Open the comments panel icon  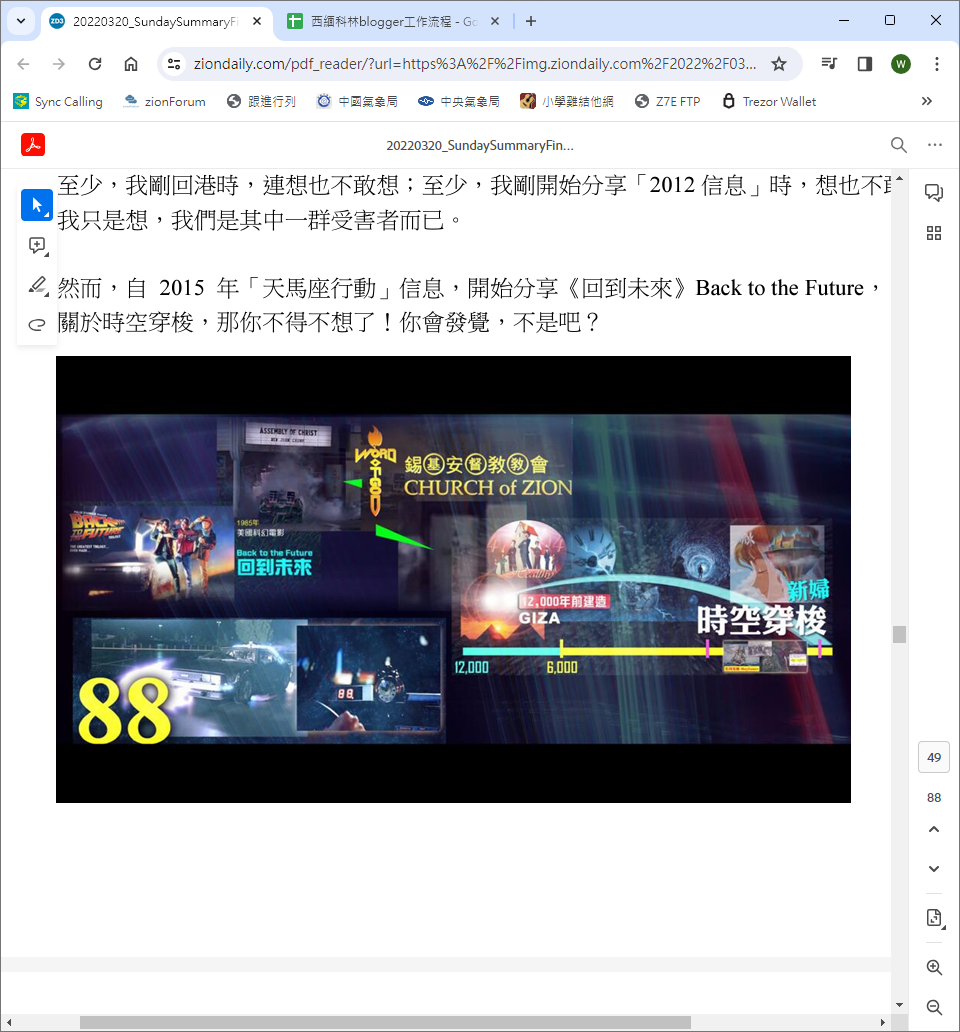(934, 192)
